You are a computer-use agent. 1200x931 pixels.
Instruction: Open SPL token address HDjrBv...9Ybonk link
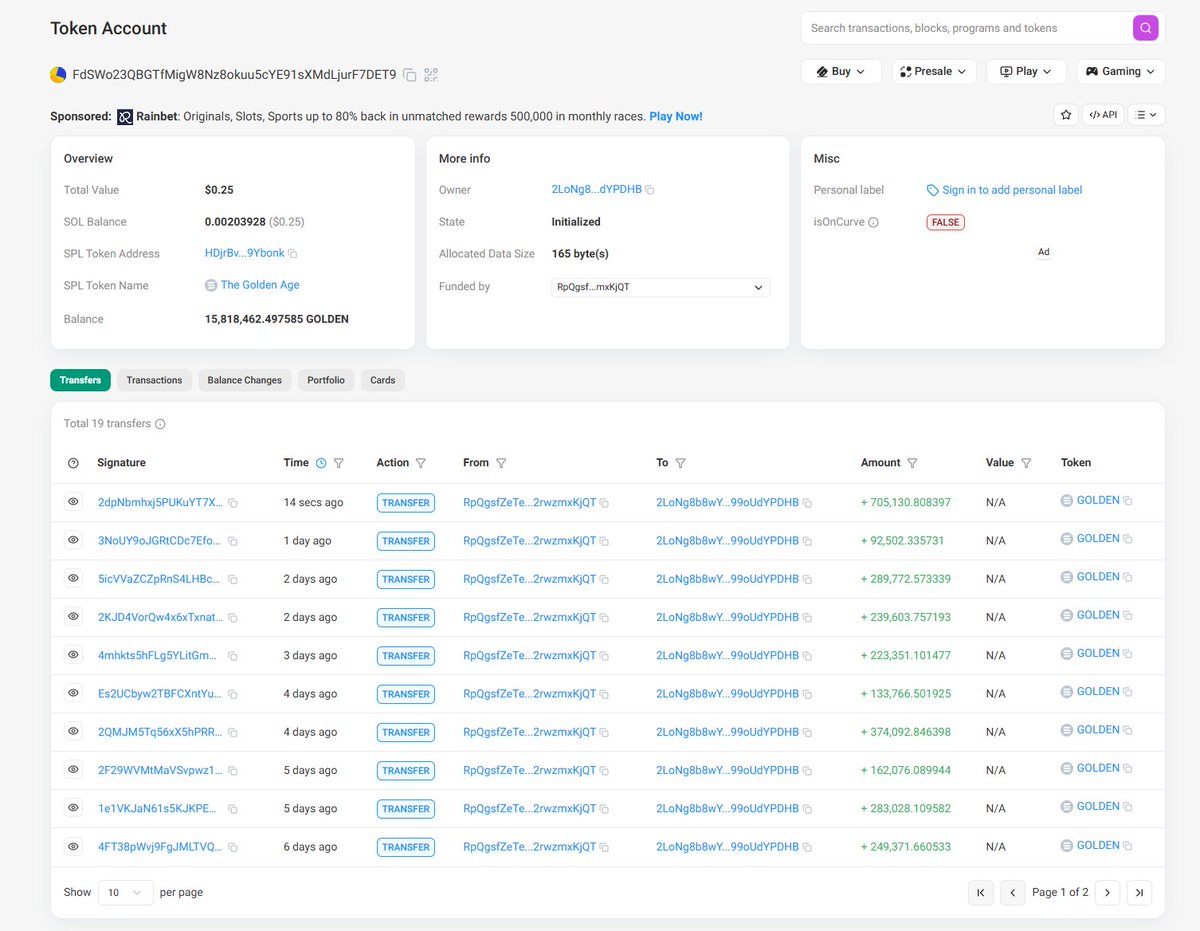point(245,254)
